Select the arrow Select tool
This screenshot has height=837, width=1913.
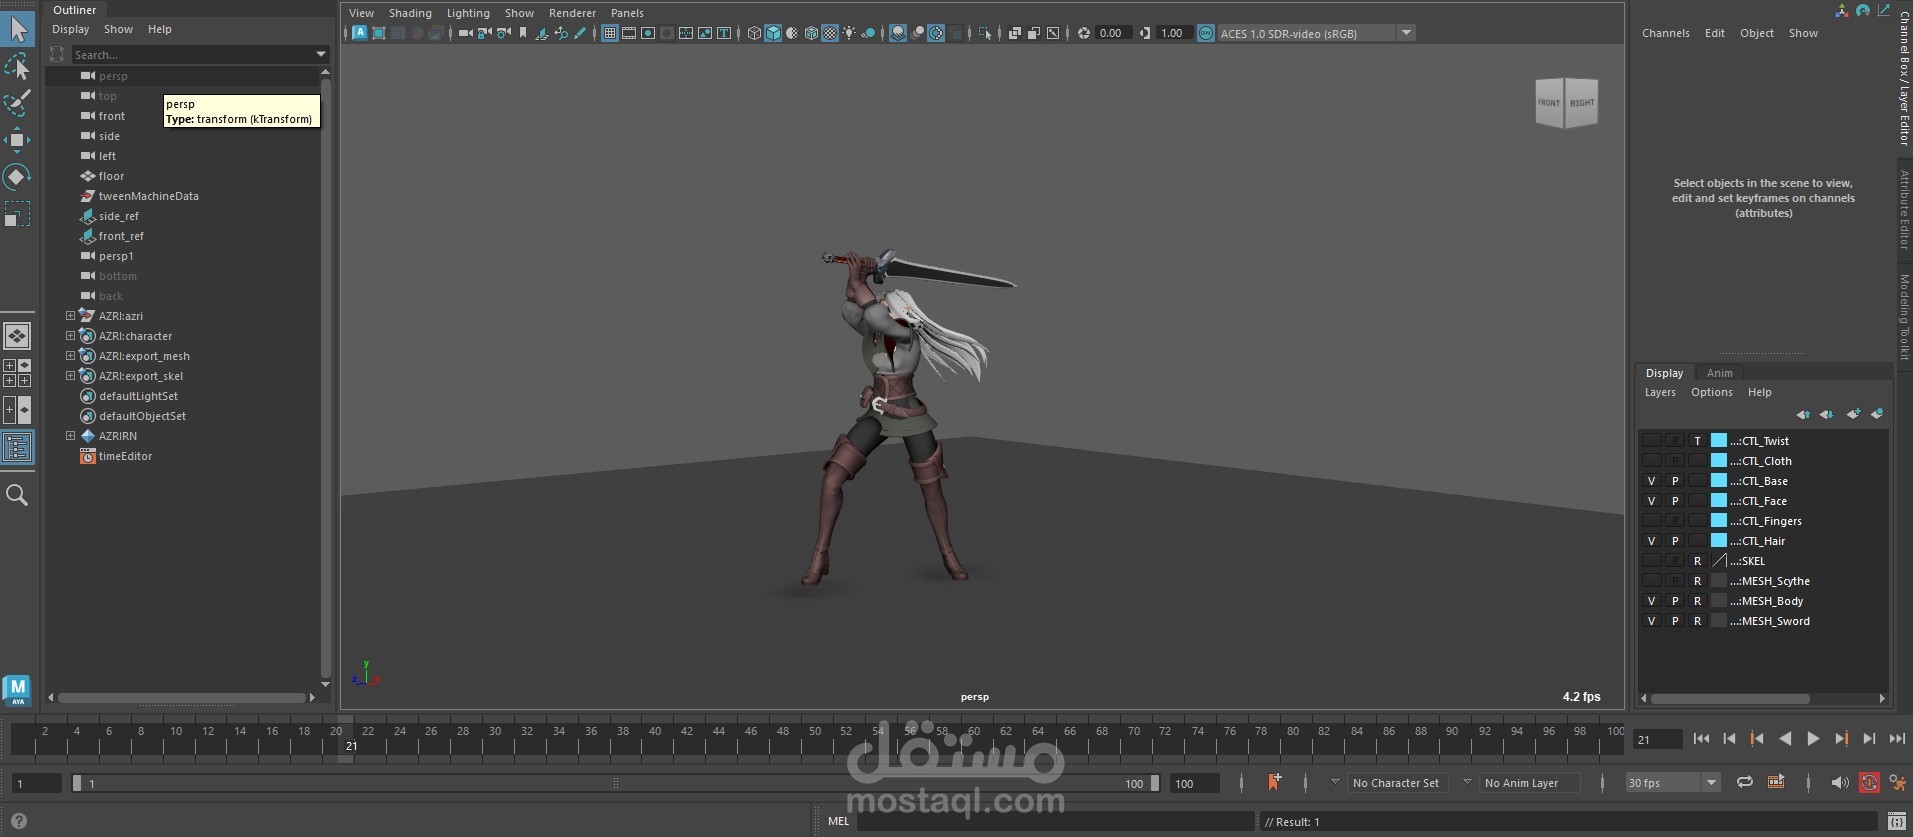tap(18, 28)
